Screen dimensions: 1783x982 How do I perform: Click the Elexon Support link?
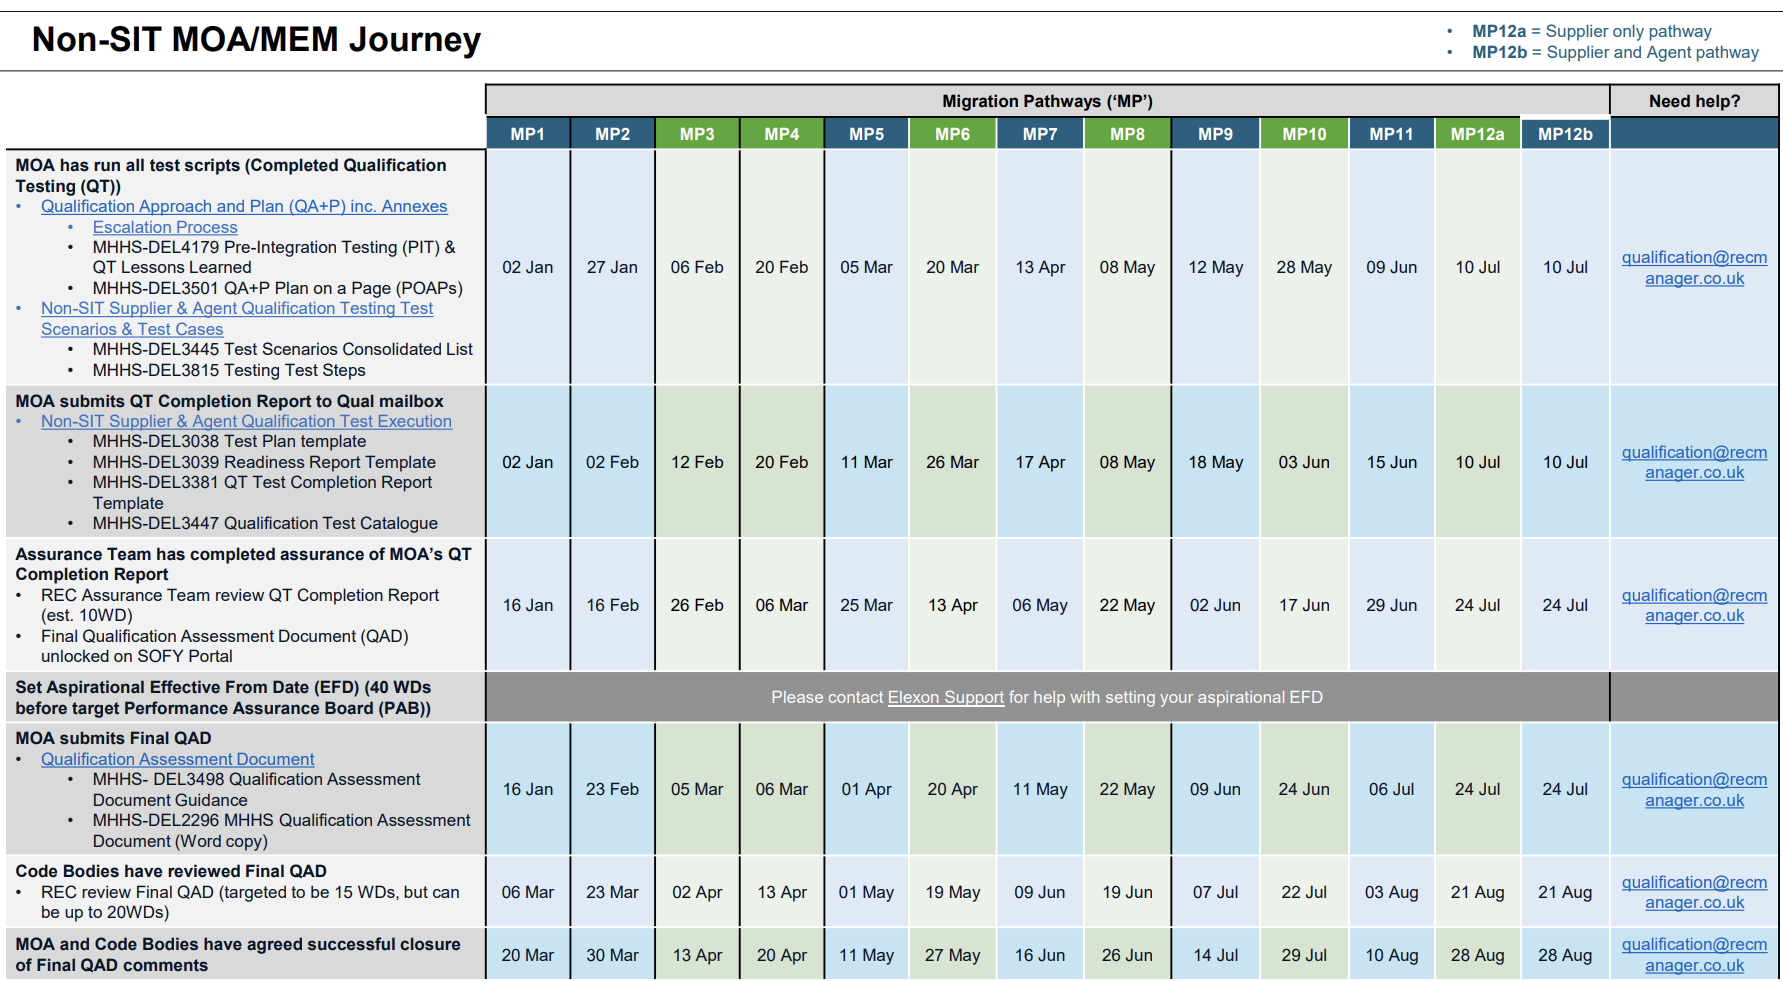[x=946, y=697]
